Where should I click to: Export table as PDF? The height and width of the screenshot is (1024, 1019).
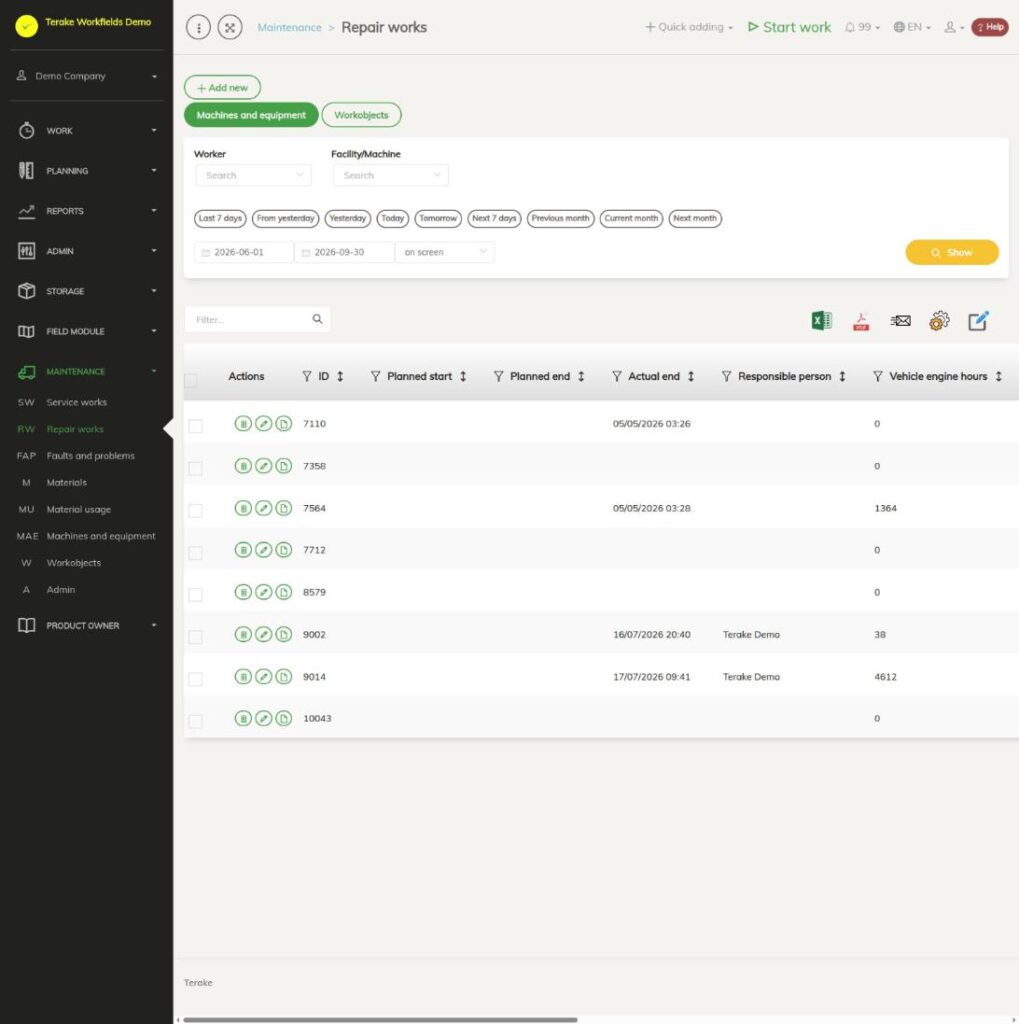(861, 321)
